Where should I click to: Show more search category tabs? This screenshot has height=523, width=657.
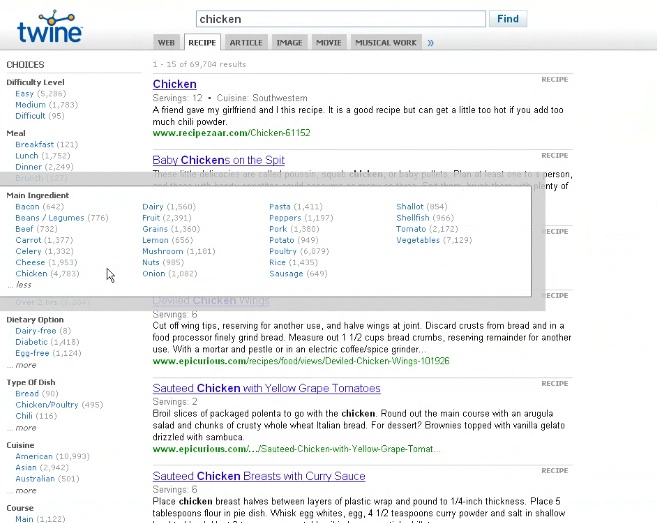(431, 43)
